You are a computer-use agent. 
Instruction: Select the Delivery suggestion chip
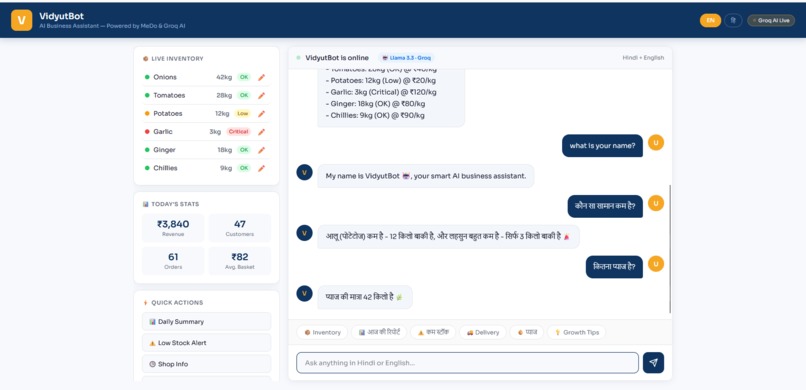(x=483, y=332)
